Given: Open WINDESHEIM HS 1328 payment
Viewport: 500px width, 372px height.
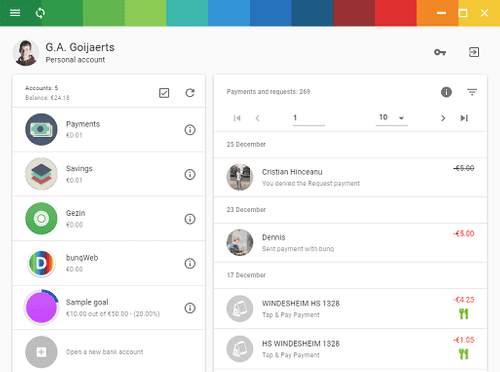Looking at the screenshot, I should tap(350, 308).
